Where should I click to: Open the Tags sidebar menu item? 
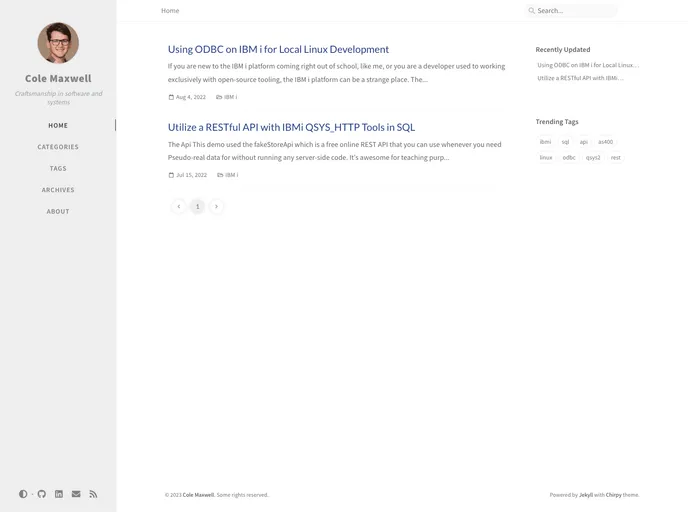[x=58, y=168]
